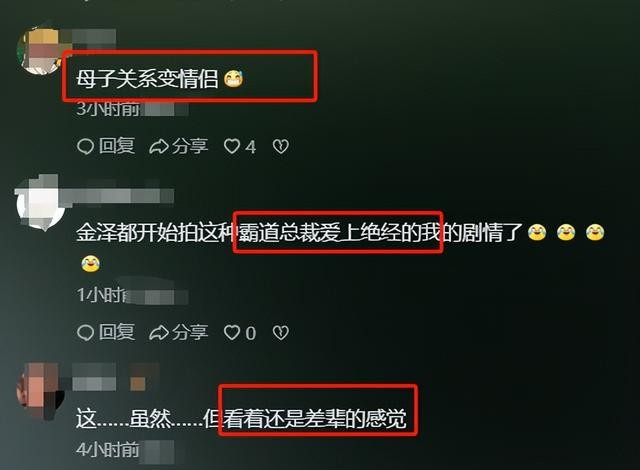Image resolution: width=640 pixels, height=470 pixels.
Task: Select comment text '看着还是差辈的感觉'
Action: pyautogui.click(x=314, y=419)
